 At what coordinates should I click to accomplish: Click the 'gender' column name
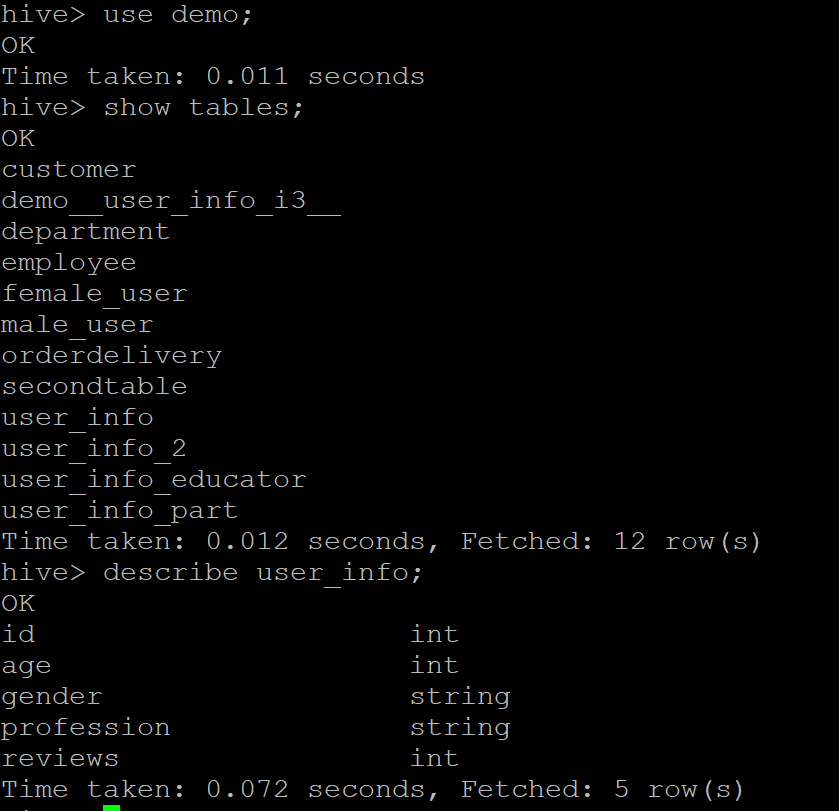(52, 698)
